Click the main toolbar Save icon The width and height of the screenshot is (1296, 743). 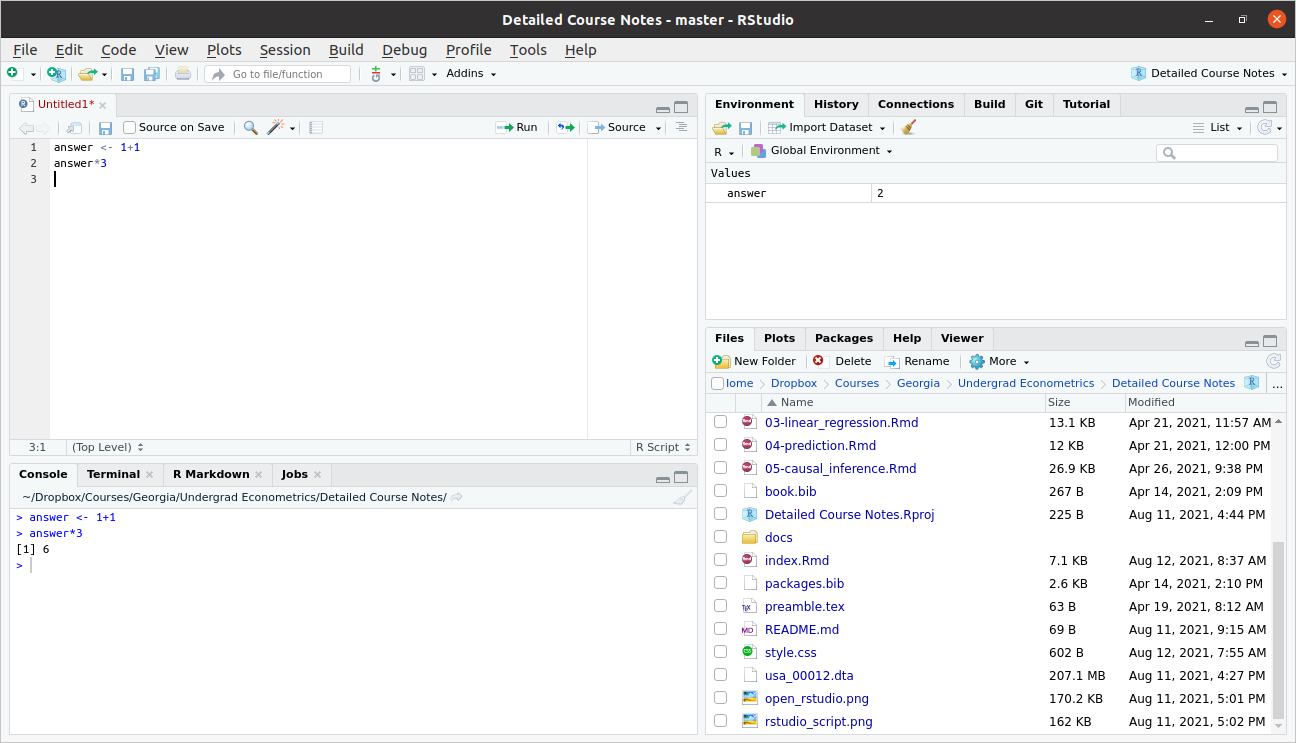pos(127,74)
